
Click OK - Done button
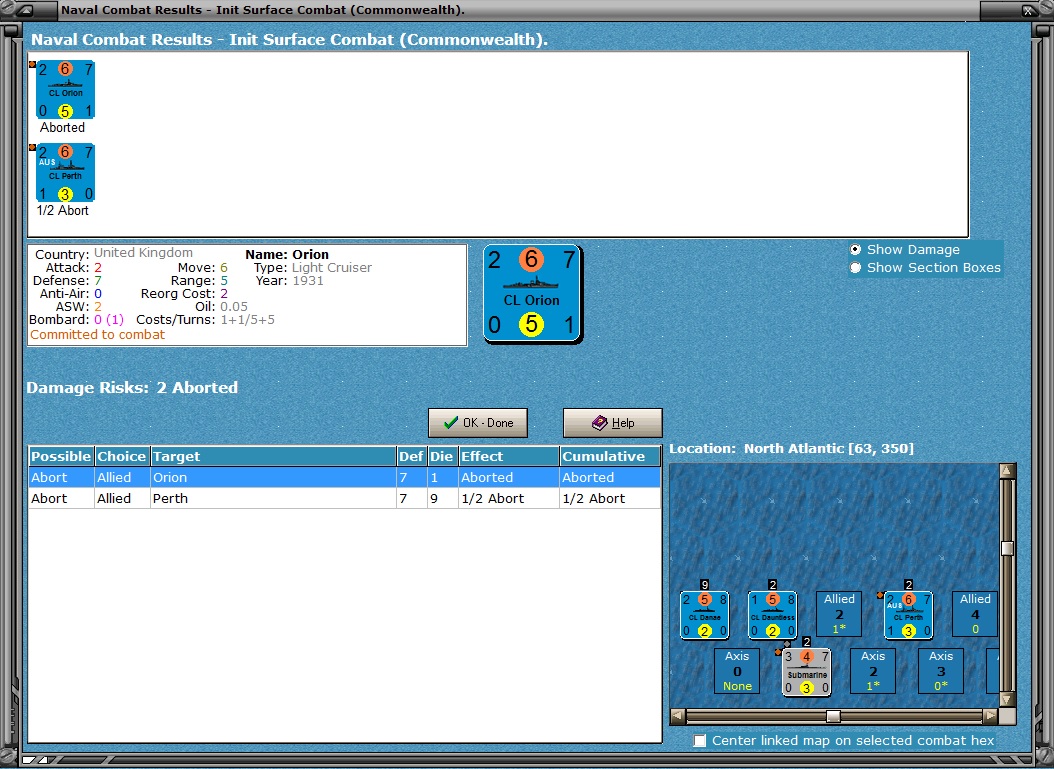(478, 423)
